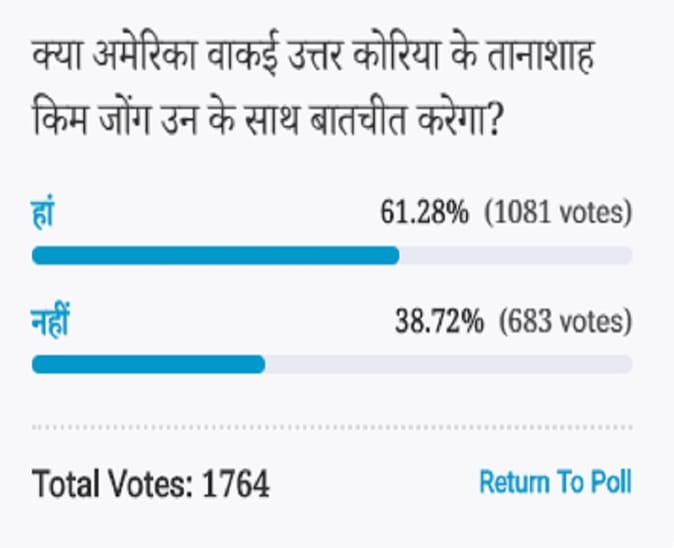This screenshot has height=548, width=674.
Task: Click the 61.28% percentage value
Action: (x=424, y=213)
